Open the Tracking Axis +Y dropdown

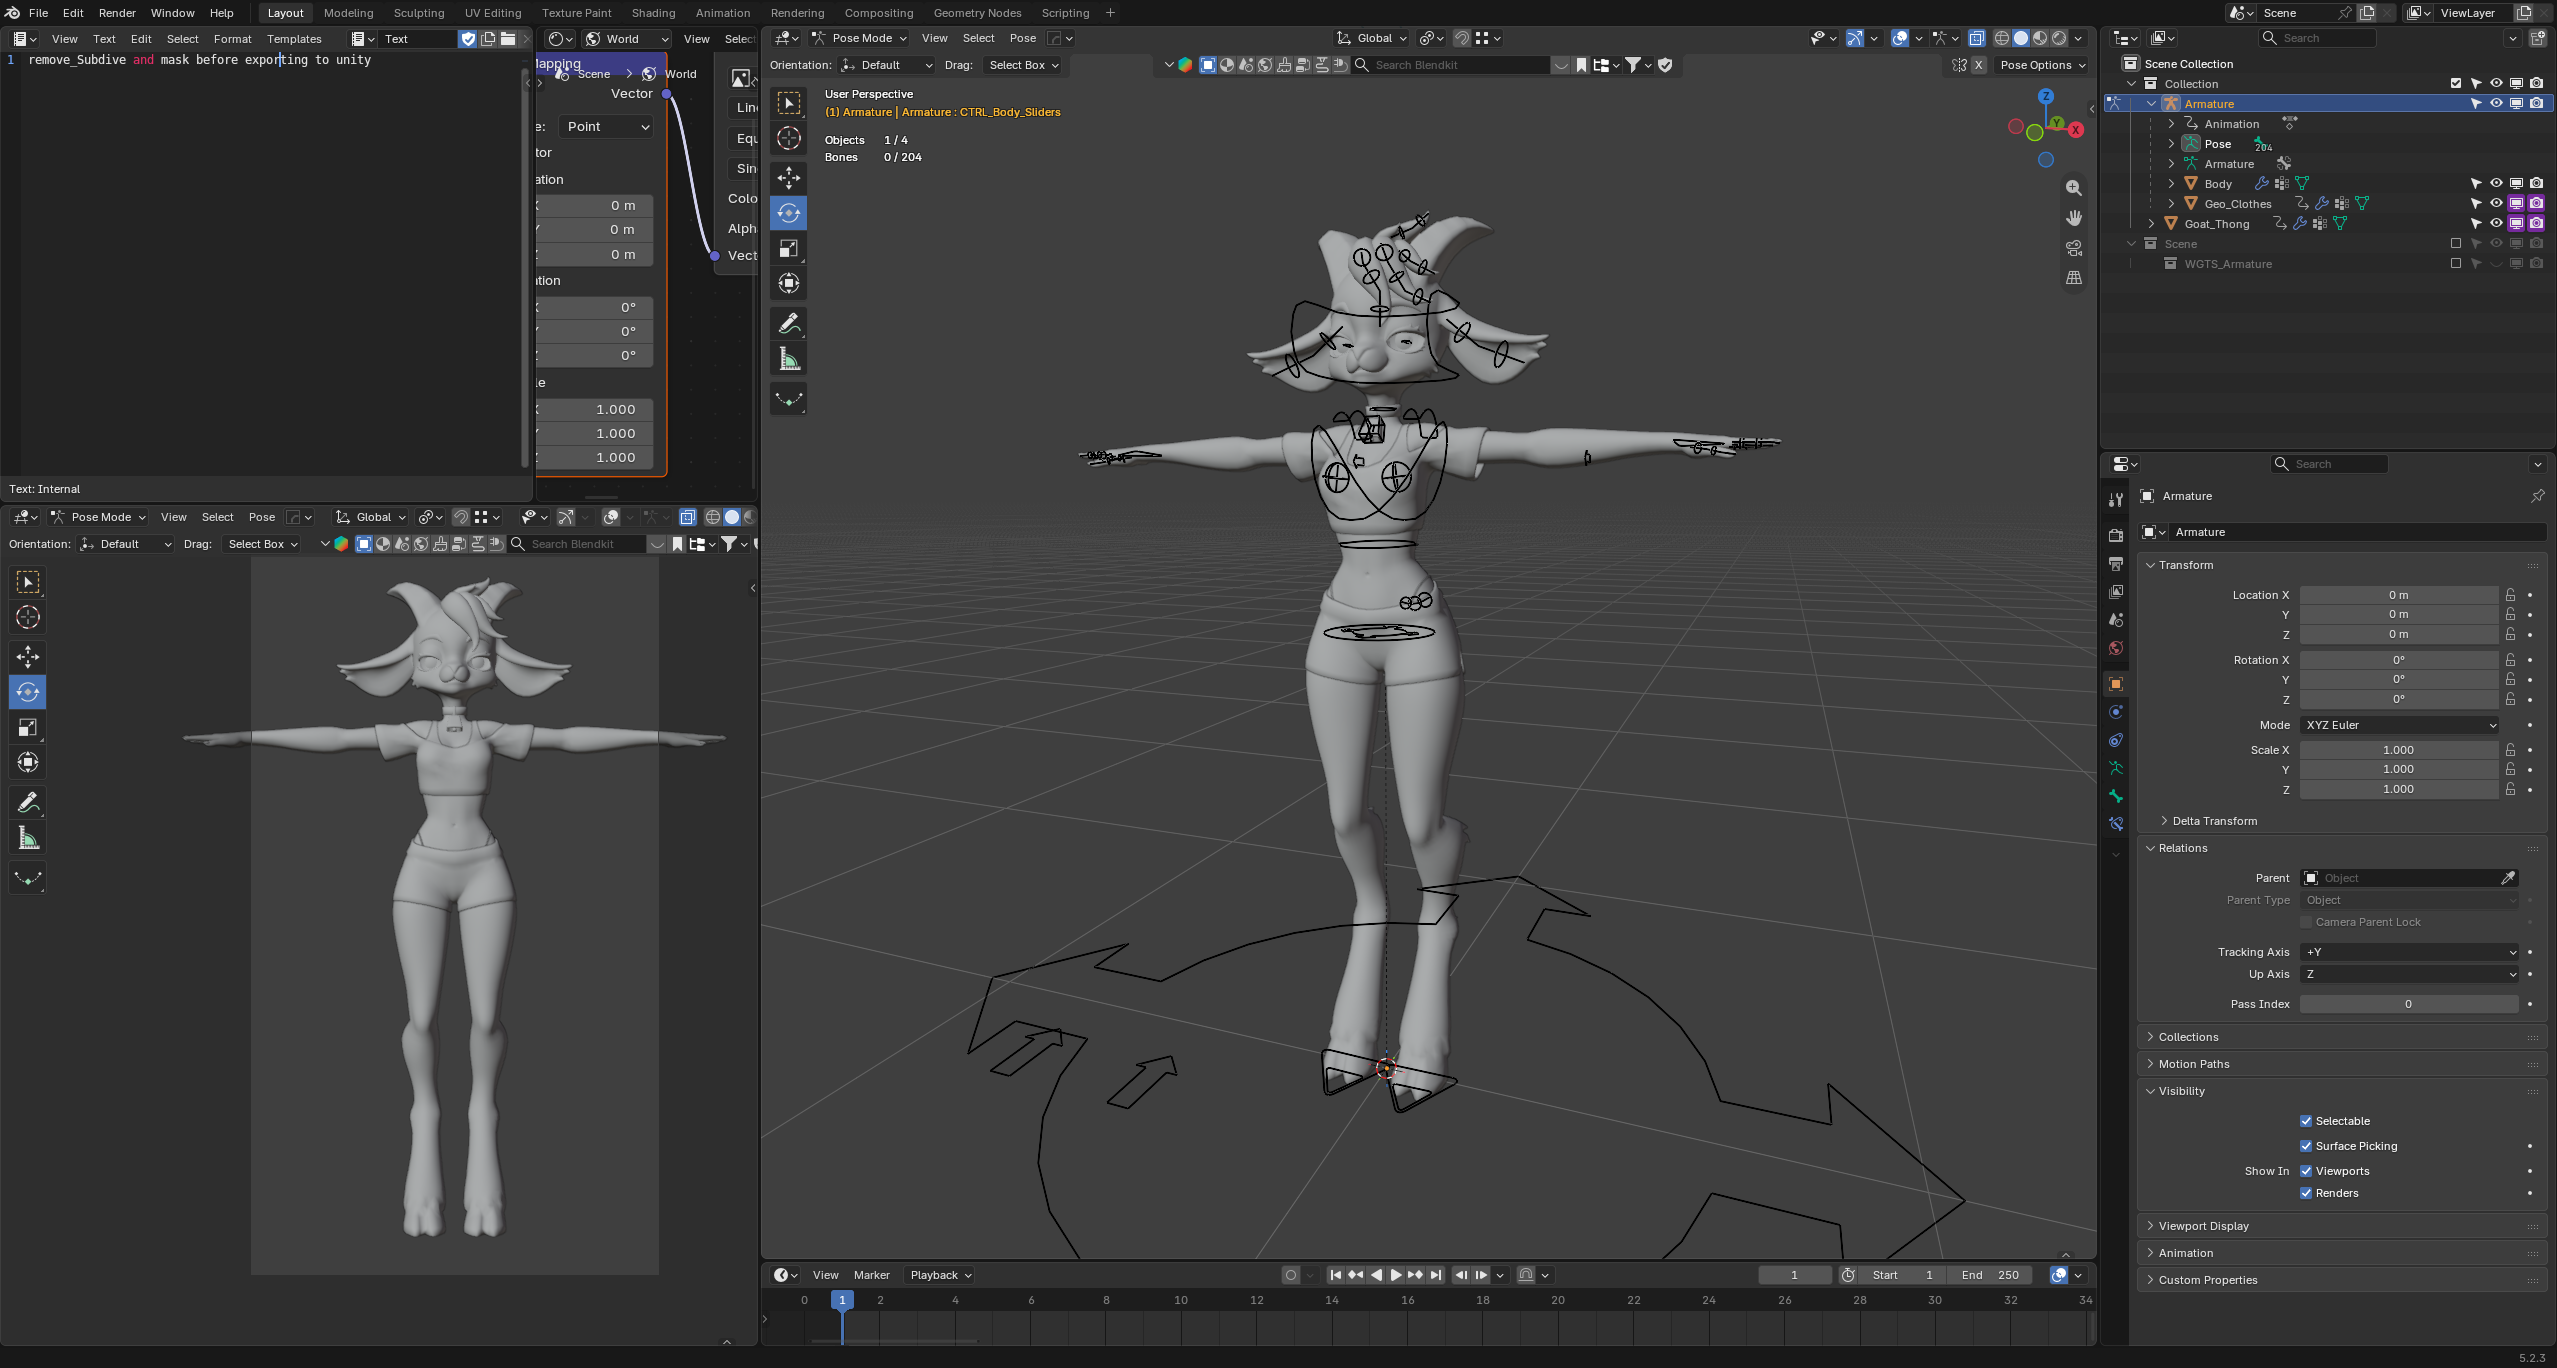2409,952
